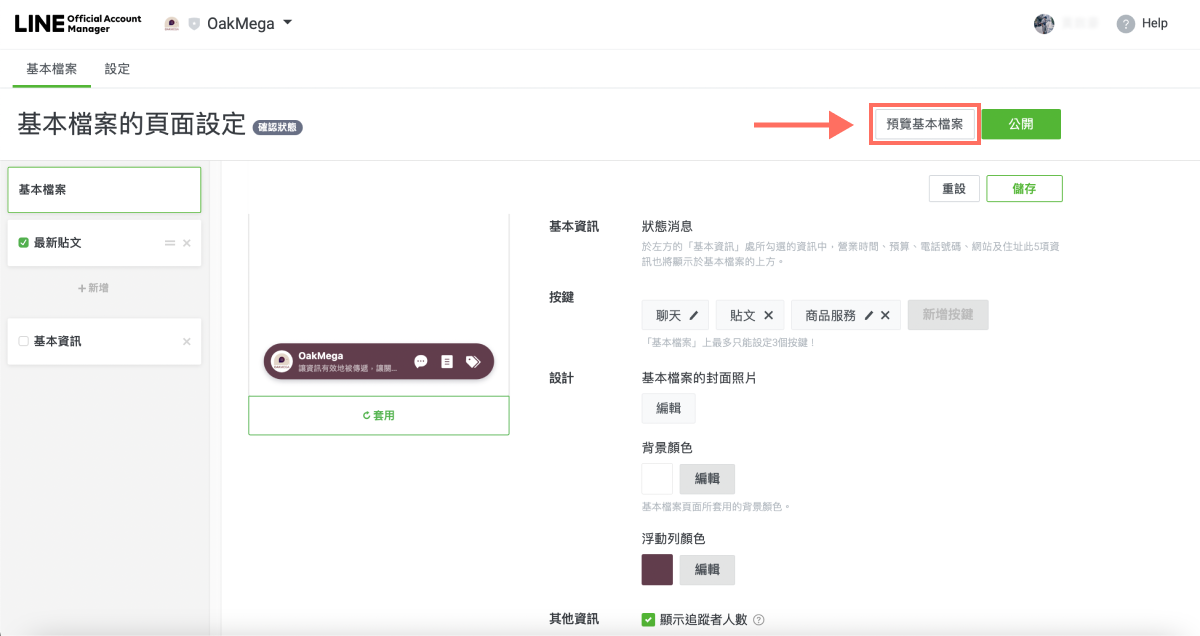
Task: Click the Help question mark icon
Action: (x=1126, y=24)
